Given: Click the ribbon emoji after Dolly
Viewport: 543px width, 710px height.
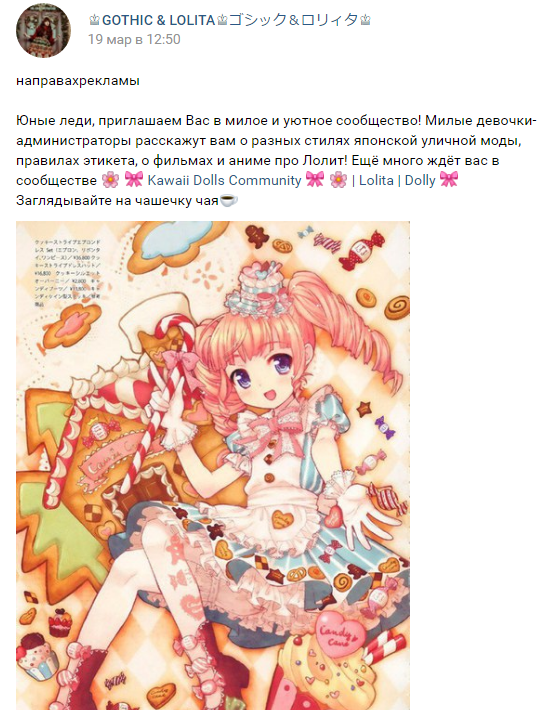Looking at the screenshot, I should pos(449,180).
